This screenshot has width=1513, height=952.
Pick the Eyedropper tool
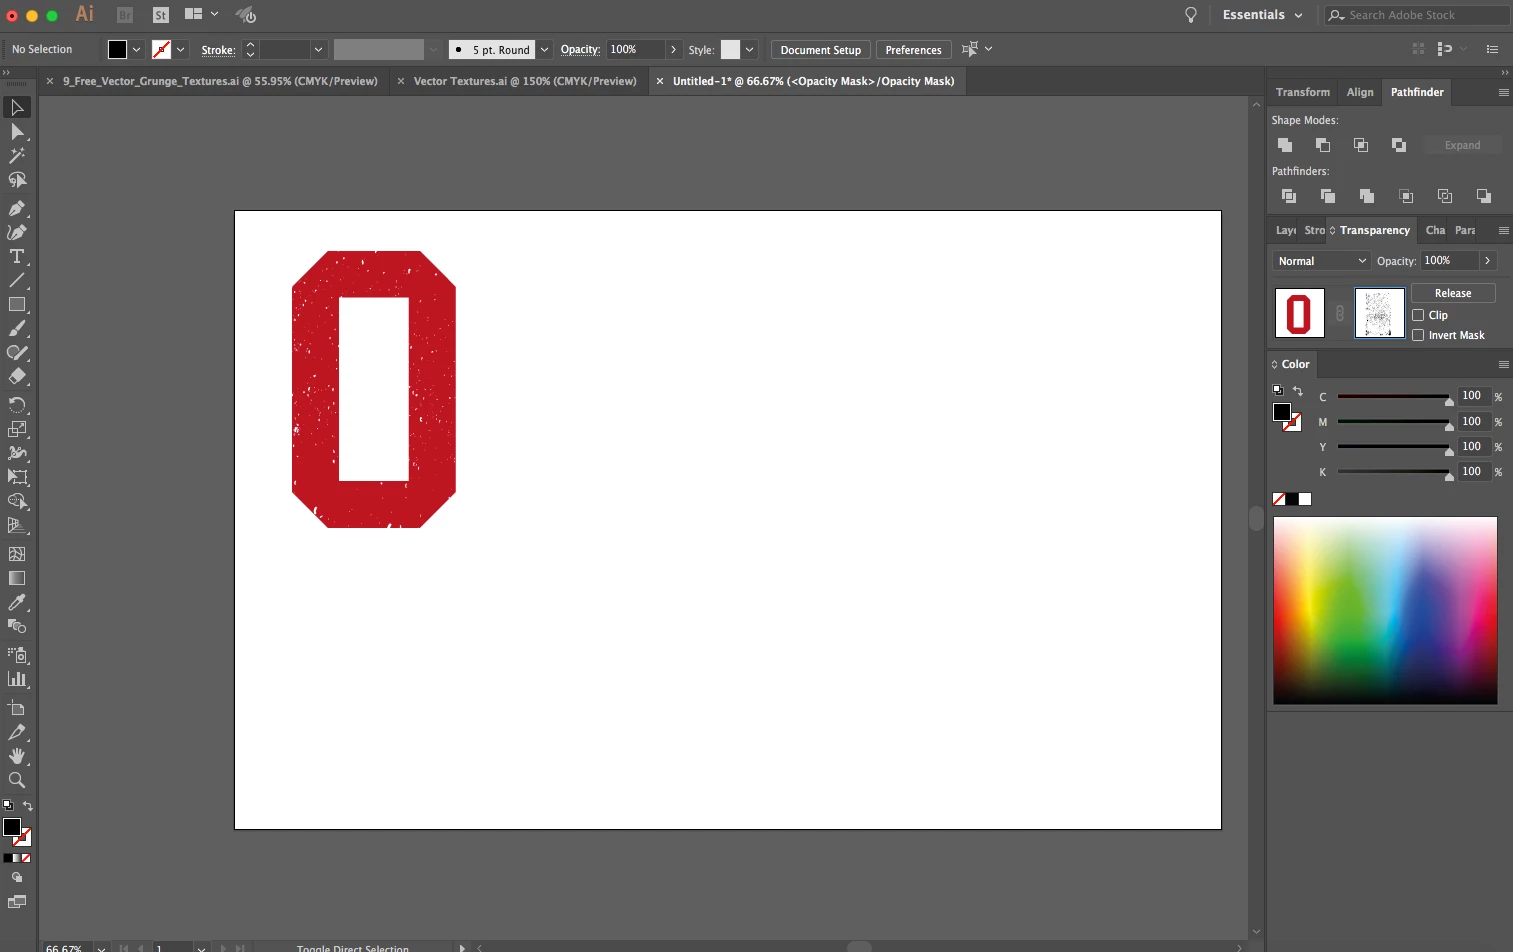[x=17, y=602]
